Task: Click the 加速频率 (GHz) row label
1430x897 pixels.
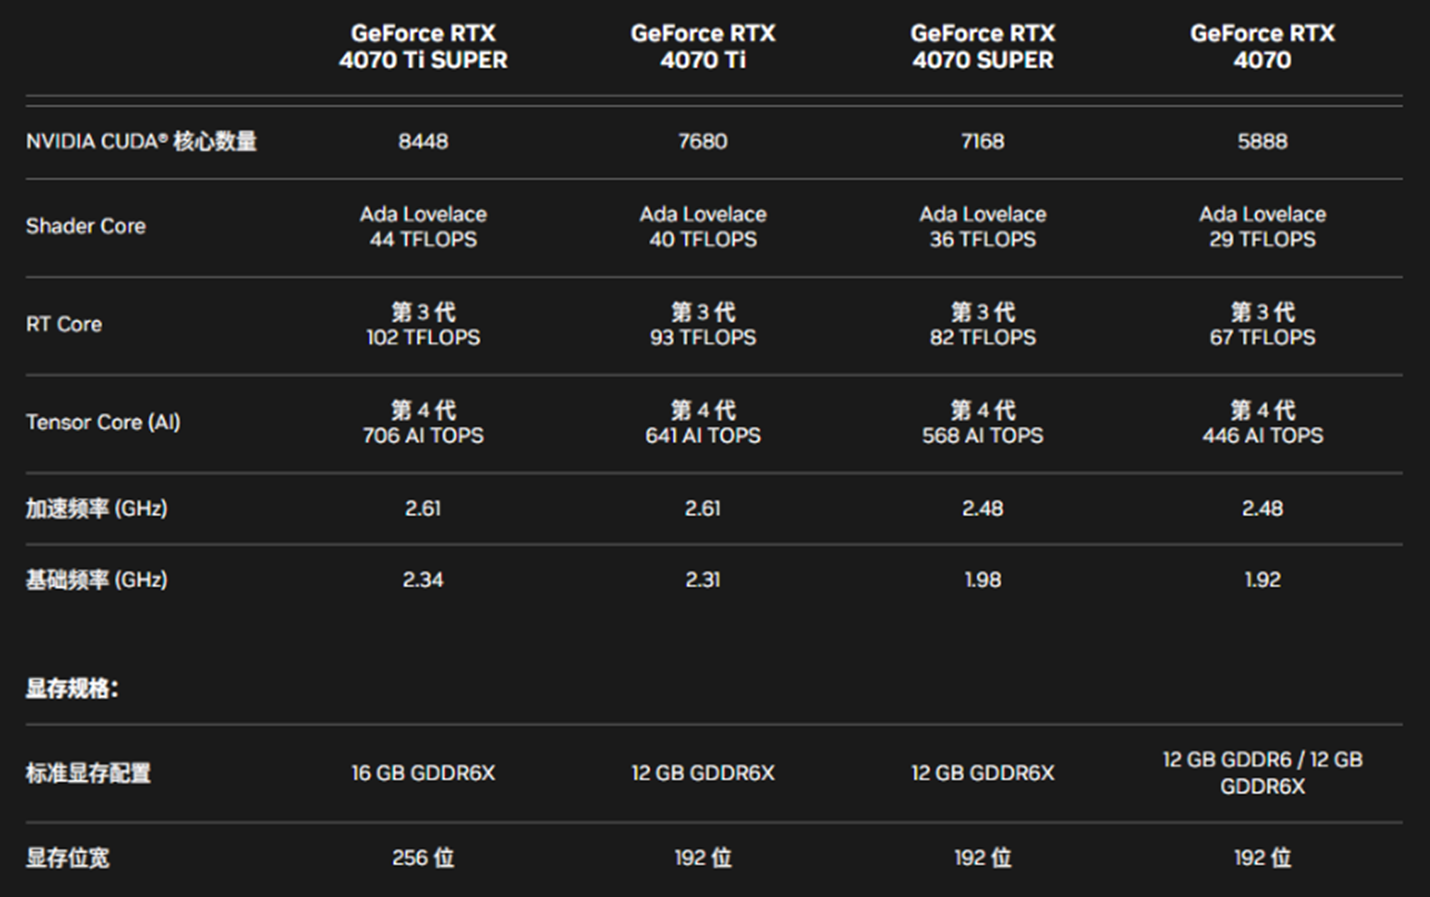Action: (x=96, y=509)
